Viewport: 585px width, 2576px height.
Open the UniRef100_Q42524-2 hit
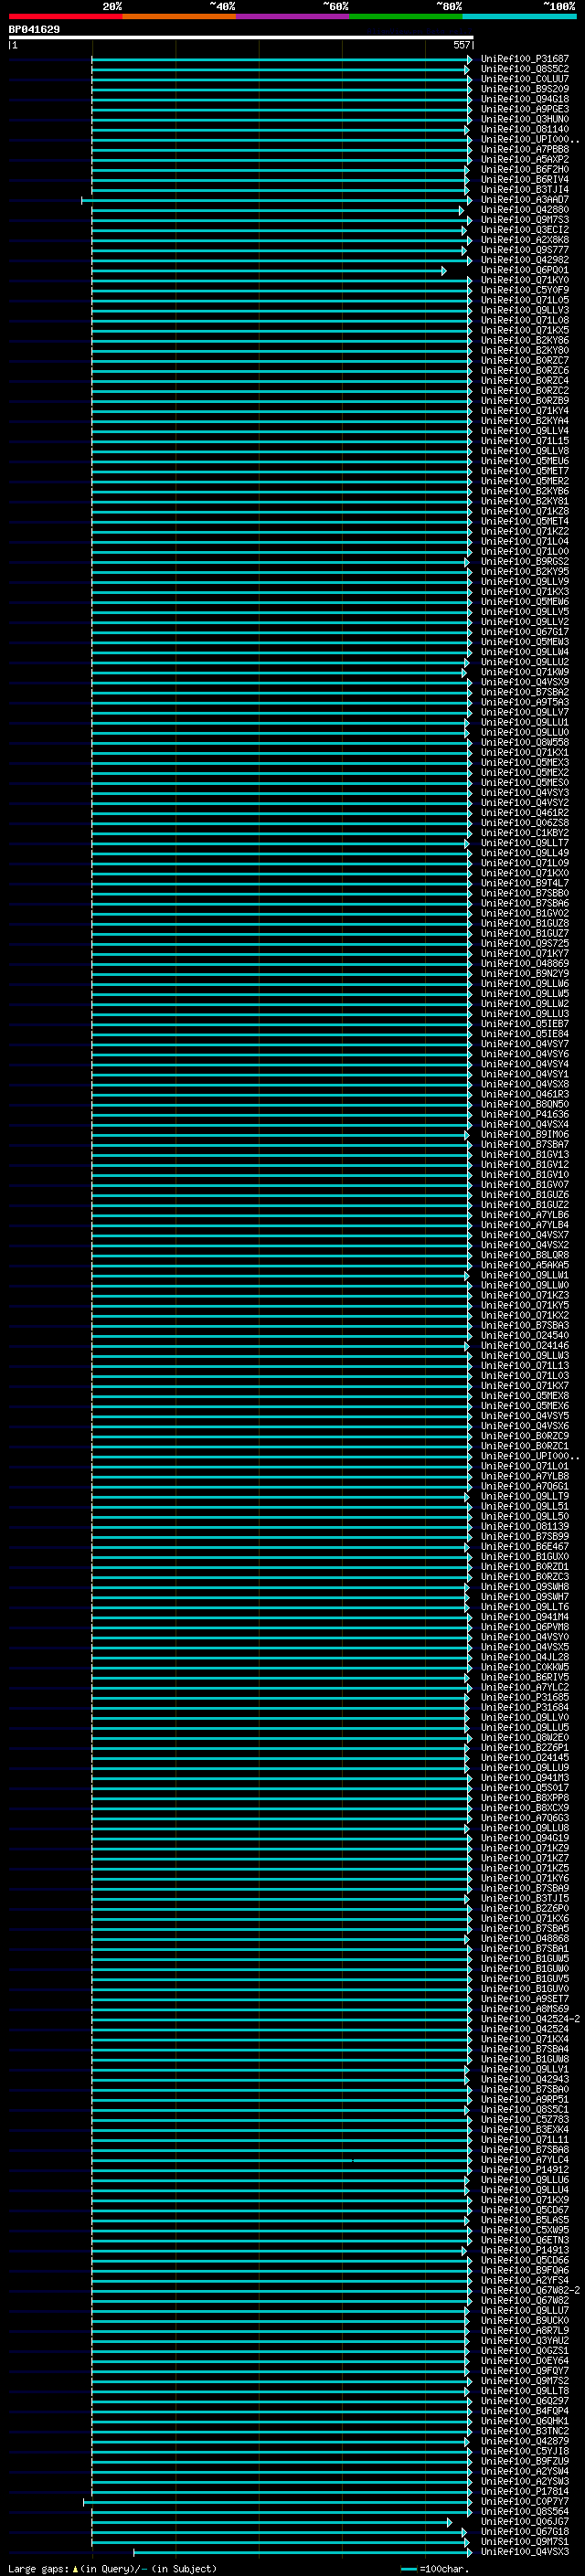click(530, 2019)
